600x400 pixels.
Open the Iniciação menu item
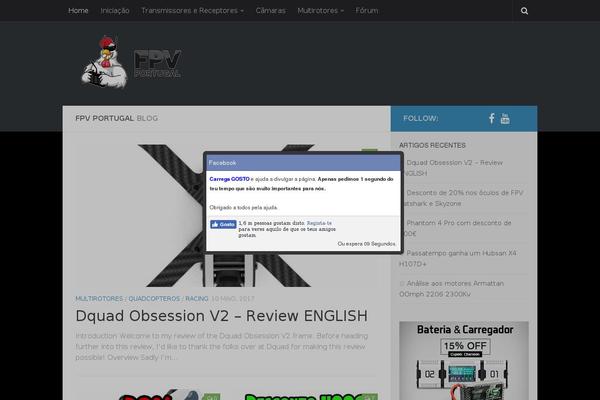pyautogui.click(x=115, y=11)
